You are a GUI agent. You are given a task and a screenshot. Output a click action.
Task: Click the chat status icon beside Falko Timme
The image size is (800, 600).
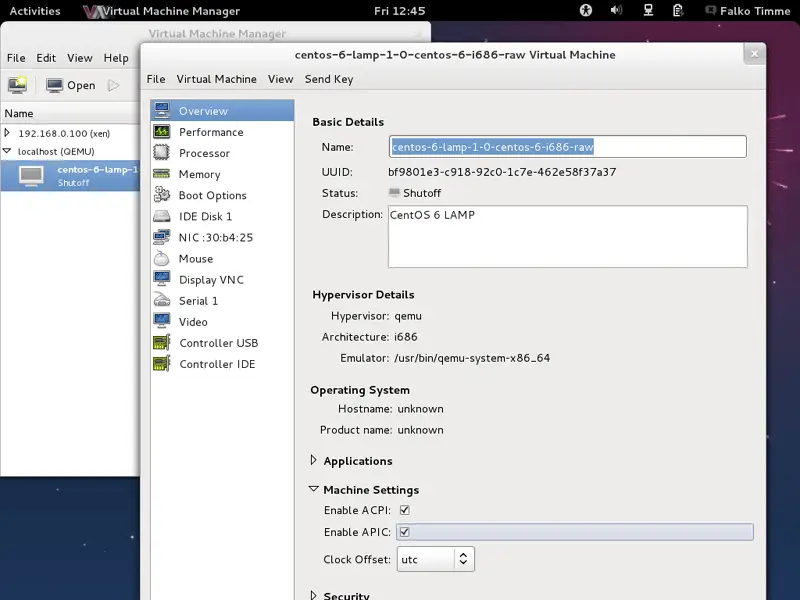(x=710, y=10)
